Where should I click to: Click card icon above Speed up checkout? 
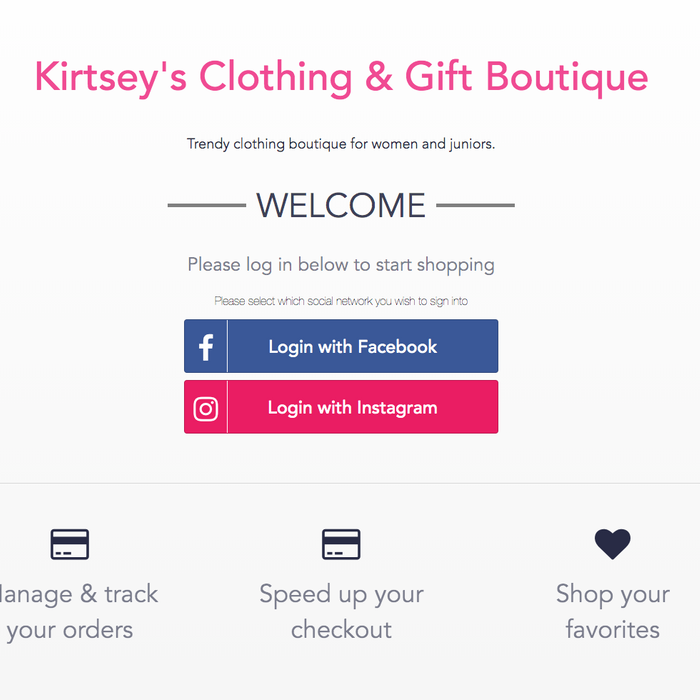(x=341, y=544)
